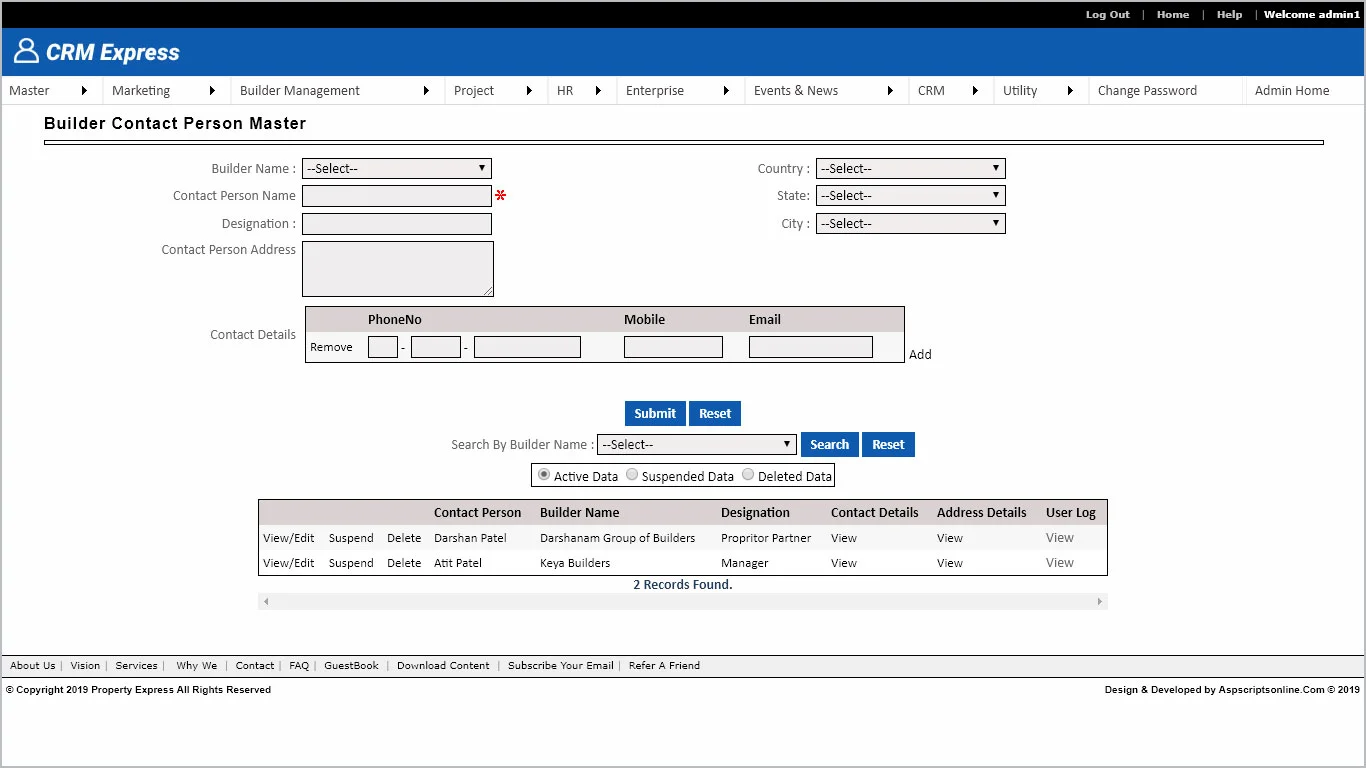Select the Deleted Data radio button

pyautogui.click(x=748, y=475)
